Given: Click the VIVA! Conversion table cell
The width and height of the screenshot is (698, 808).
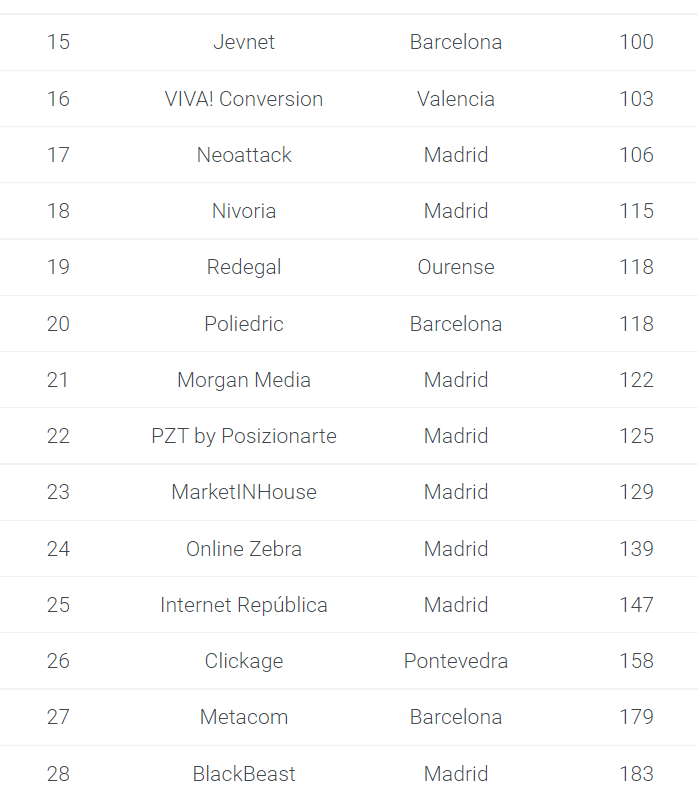Looking at the screenshot, I should [244, 99].
